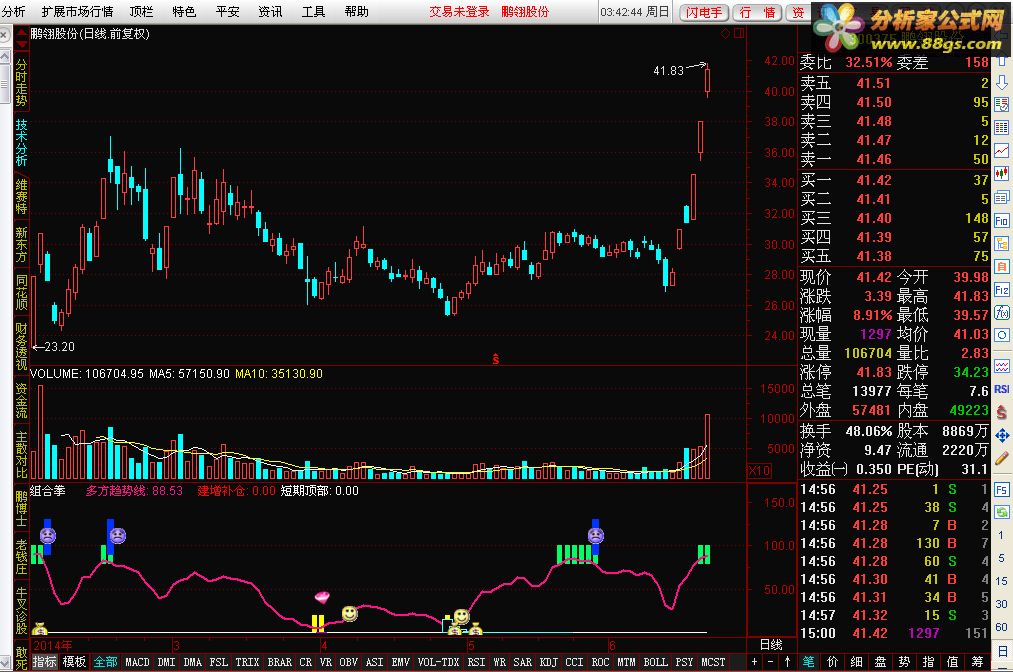The height and width of the screenshot is (672, 1013).
Task: Open the f(x) formula manager icon
Action: pyautogui.click(x=1001, y=313)
